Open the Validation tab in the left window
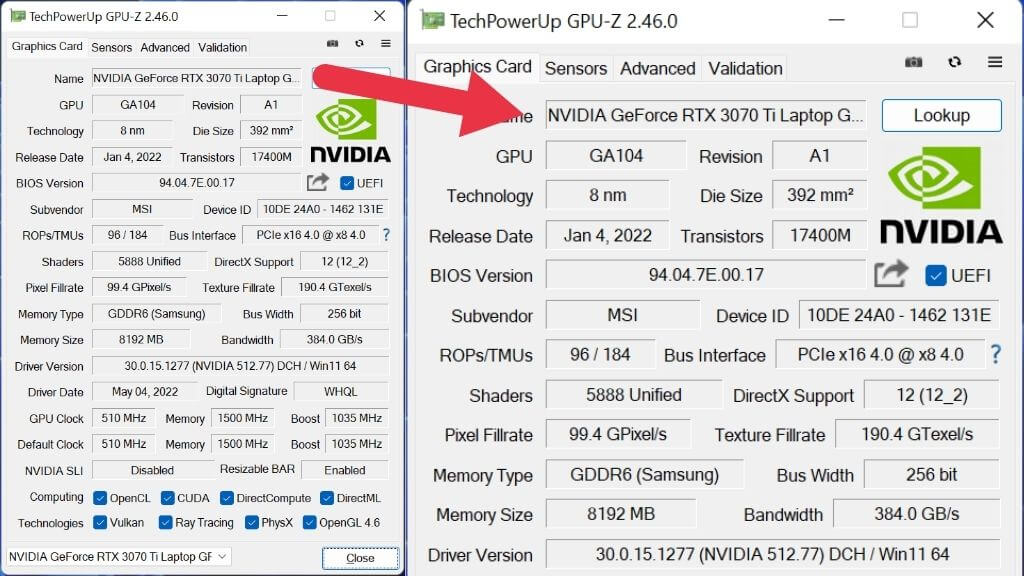Screen dimensions: 1024x576 [x=223, y=47]
